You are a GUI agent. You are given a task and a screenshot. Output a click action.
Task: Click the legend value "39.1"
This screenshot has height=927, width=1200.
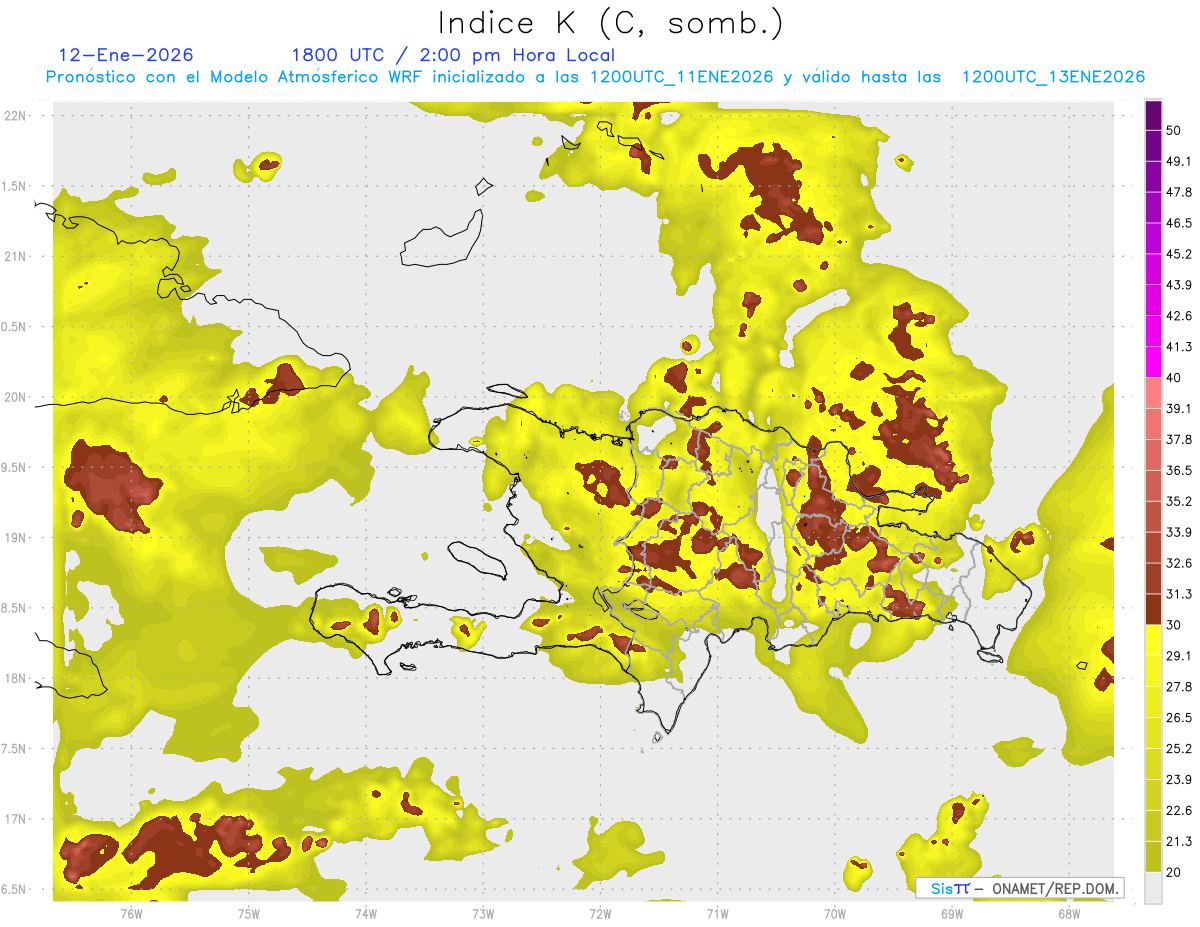[x=1179, y=409]
